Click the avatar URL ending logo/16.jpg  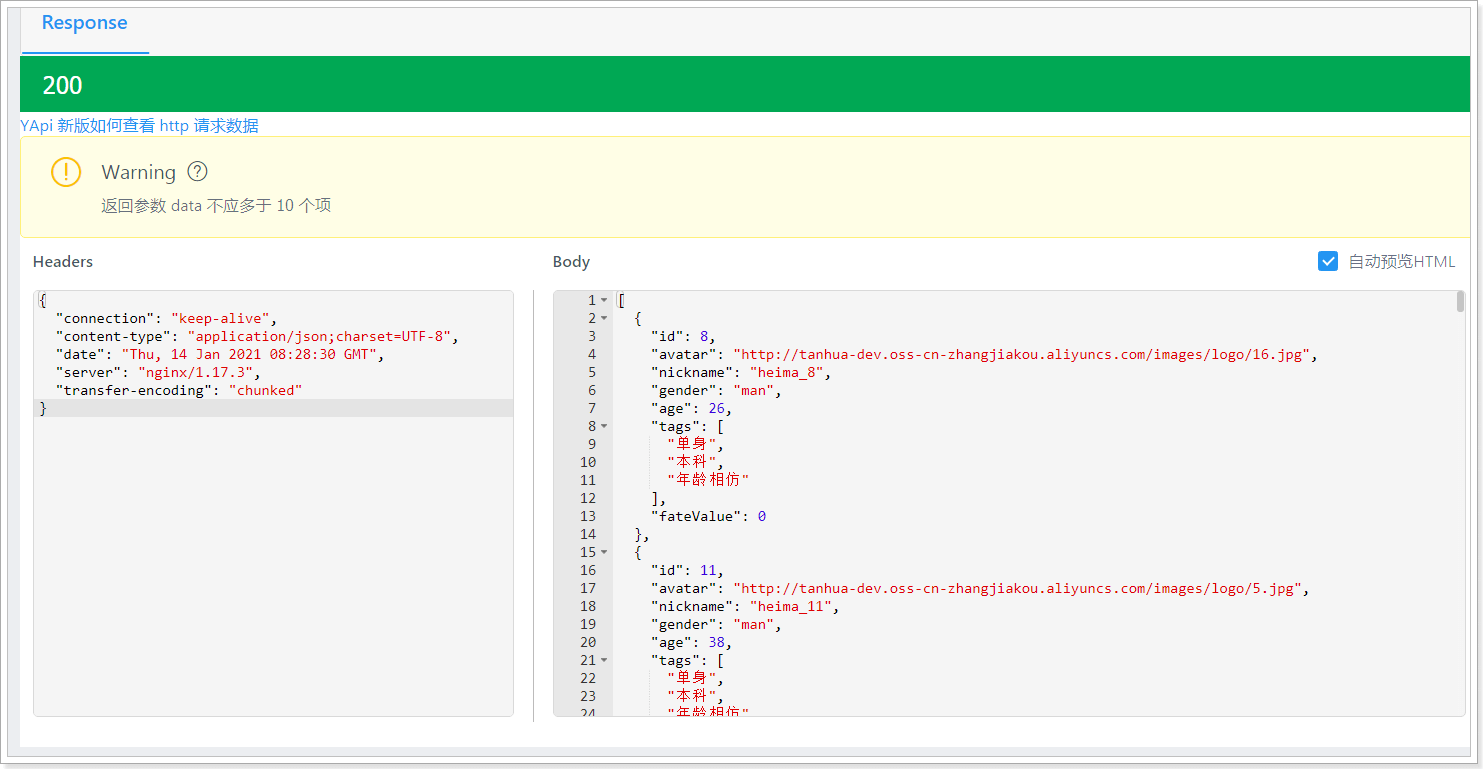(1022, 354)
